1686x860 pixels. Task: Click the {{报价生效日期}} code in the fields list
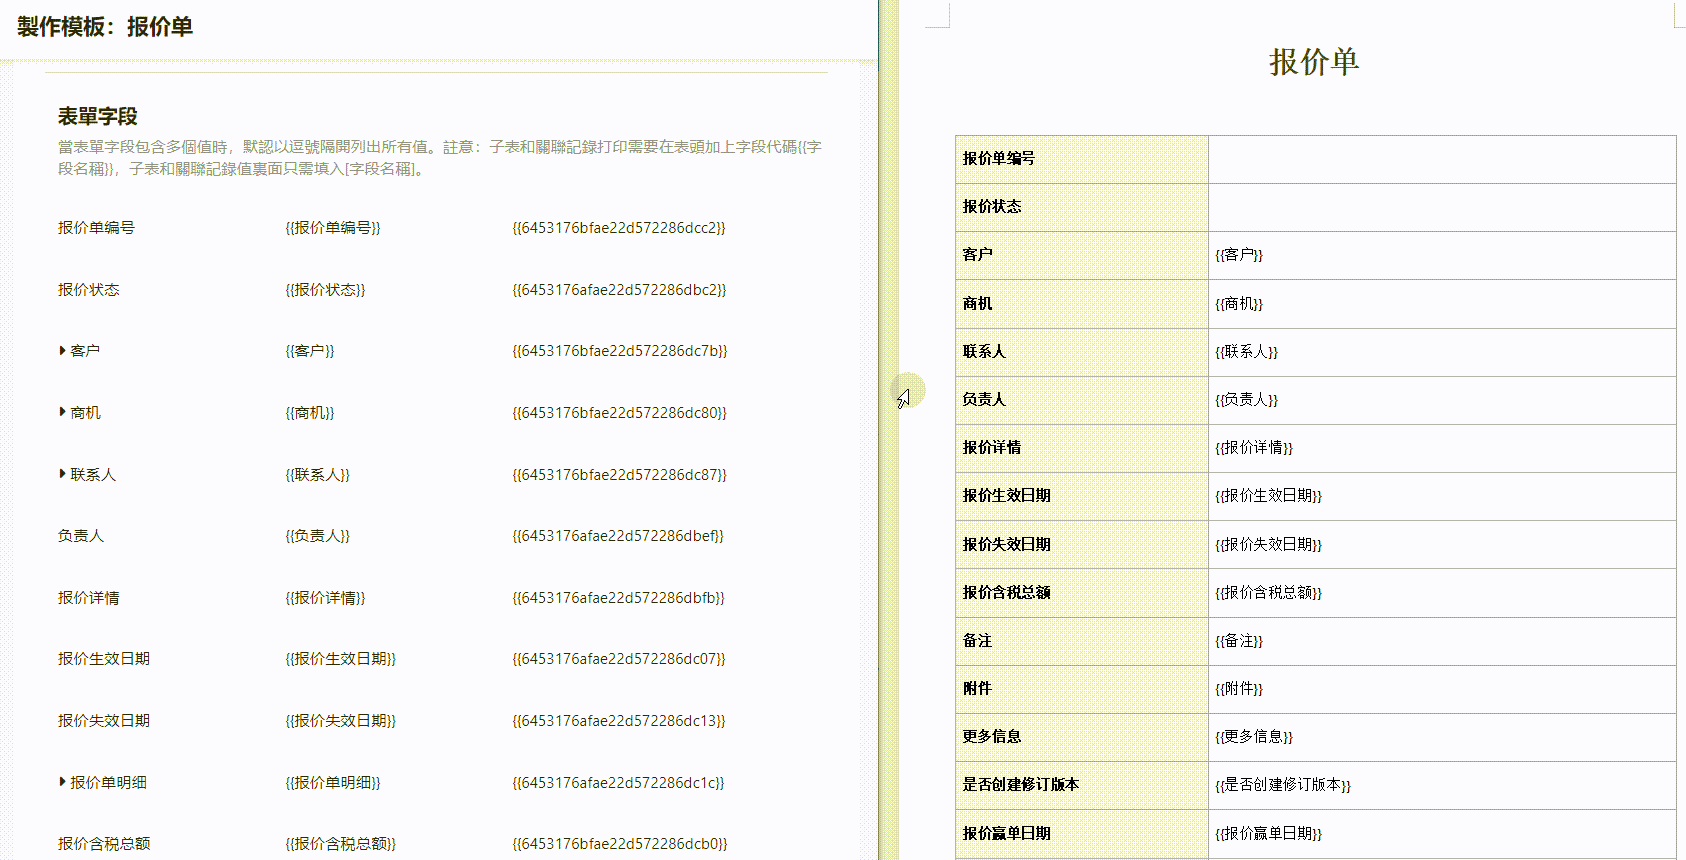(341, 659)
